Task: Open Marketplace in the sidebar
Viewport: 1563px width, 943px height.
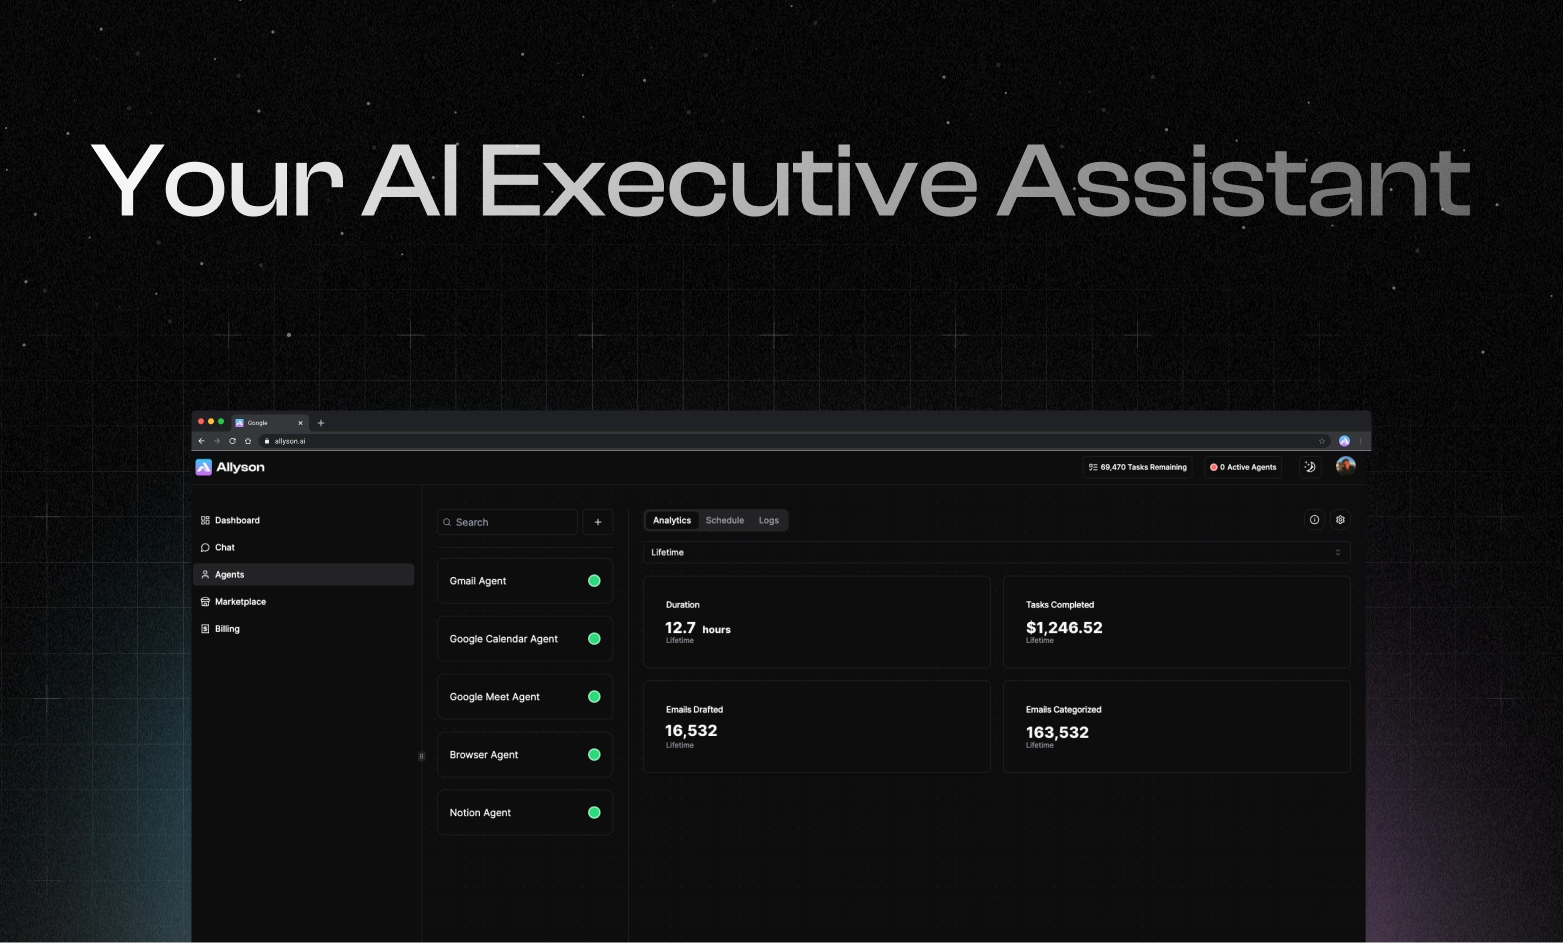Action: pyautogui.click(x=240, y=602)
